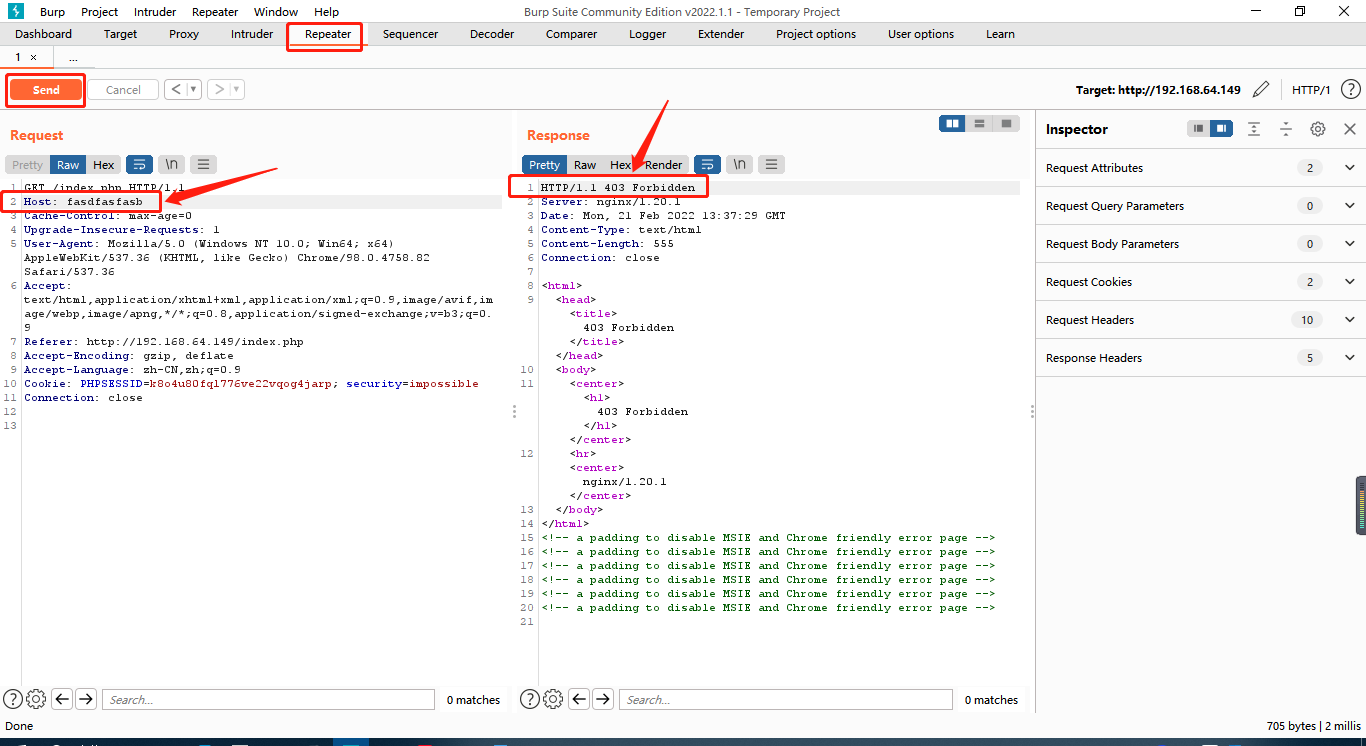Screen dimensions: 1366x746
Task: Open the back history dropdown arrow
Action: point(194,89)
